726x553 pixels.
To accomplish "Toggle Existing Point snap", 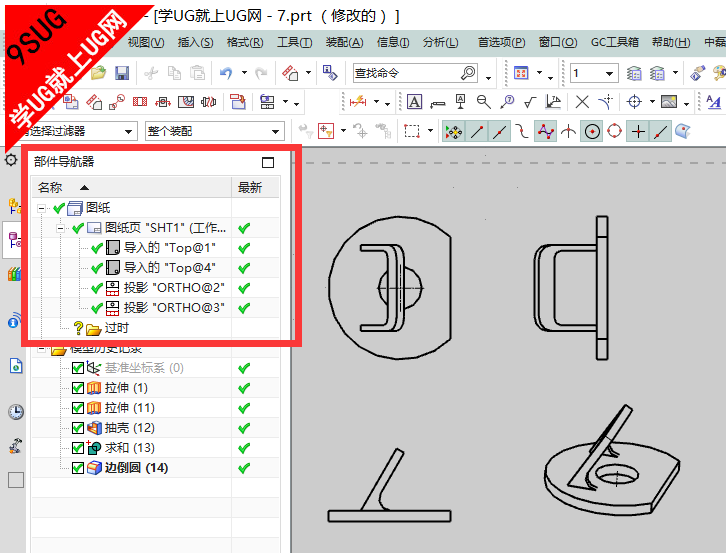I will point(638,132).
